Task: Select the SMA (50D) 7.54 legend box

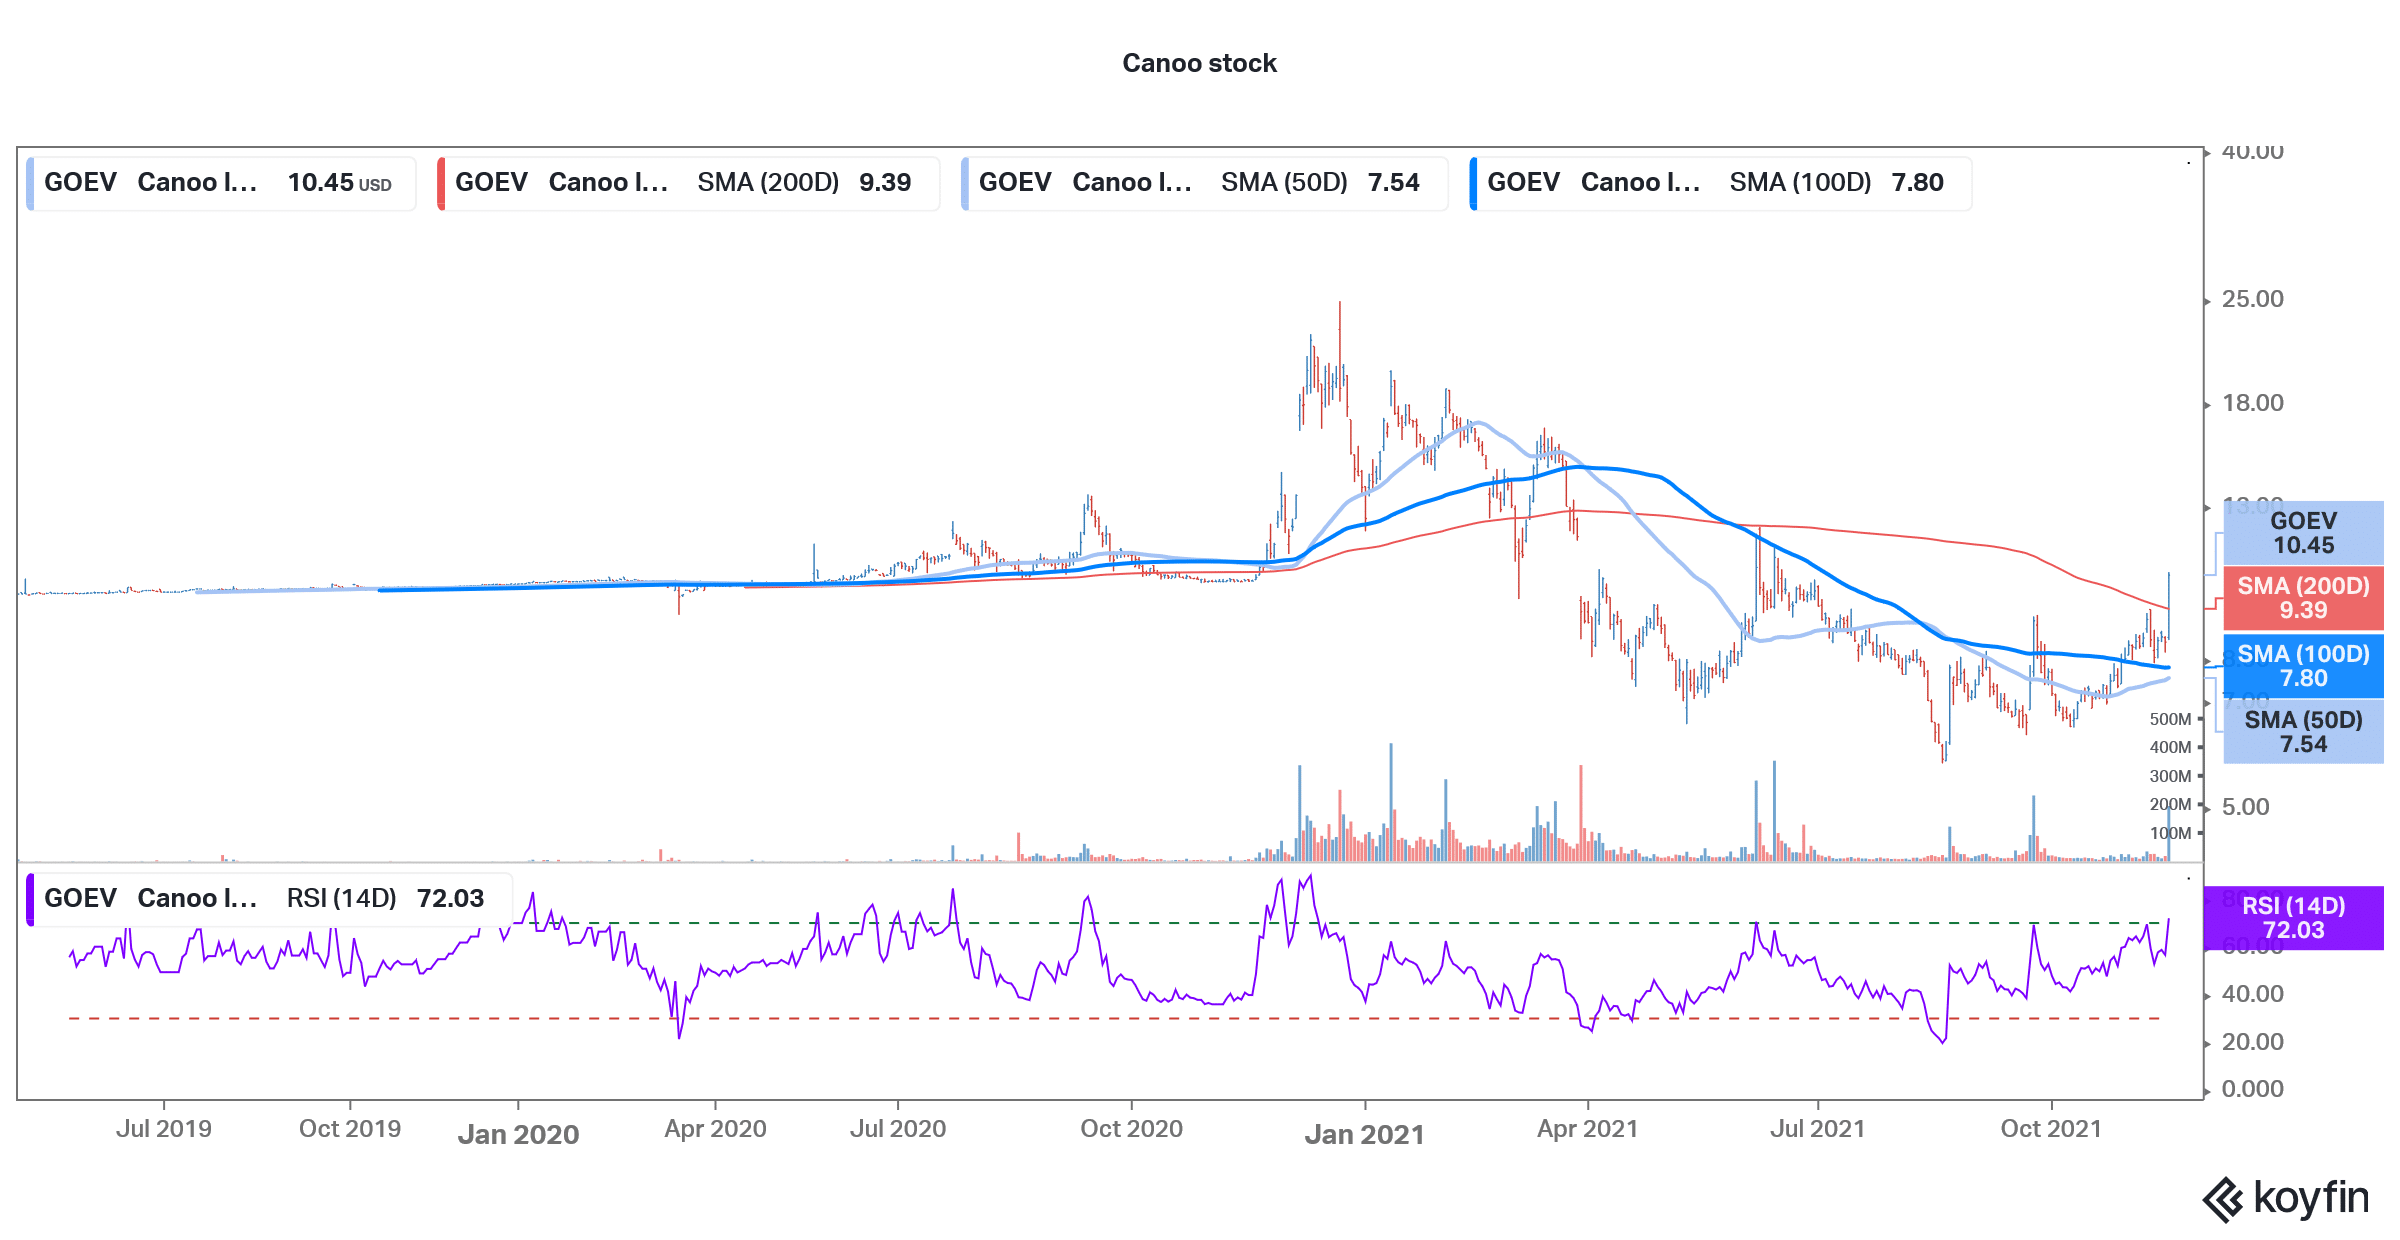Action: 1204,183
